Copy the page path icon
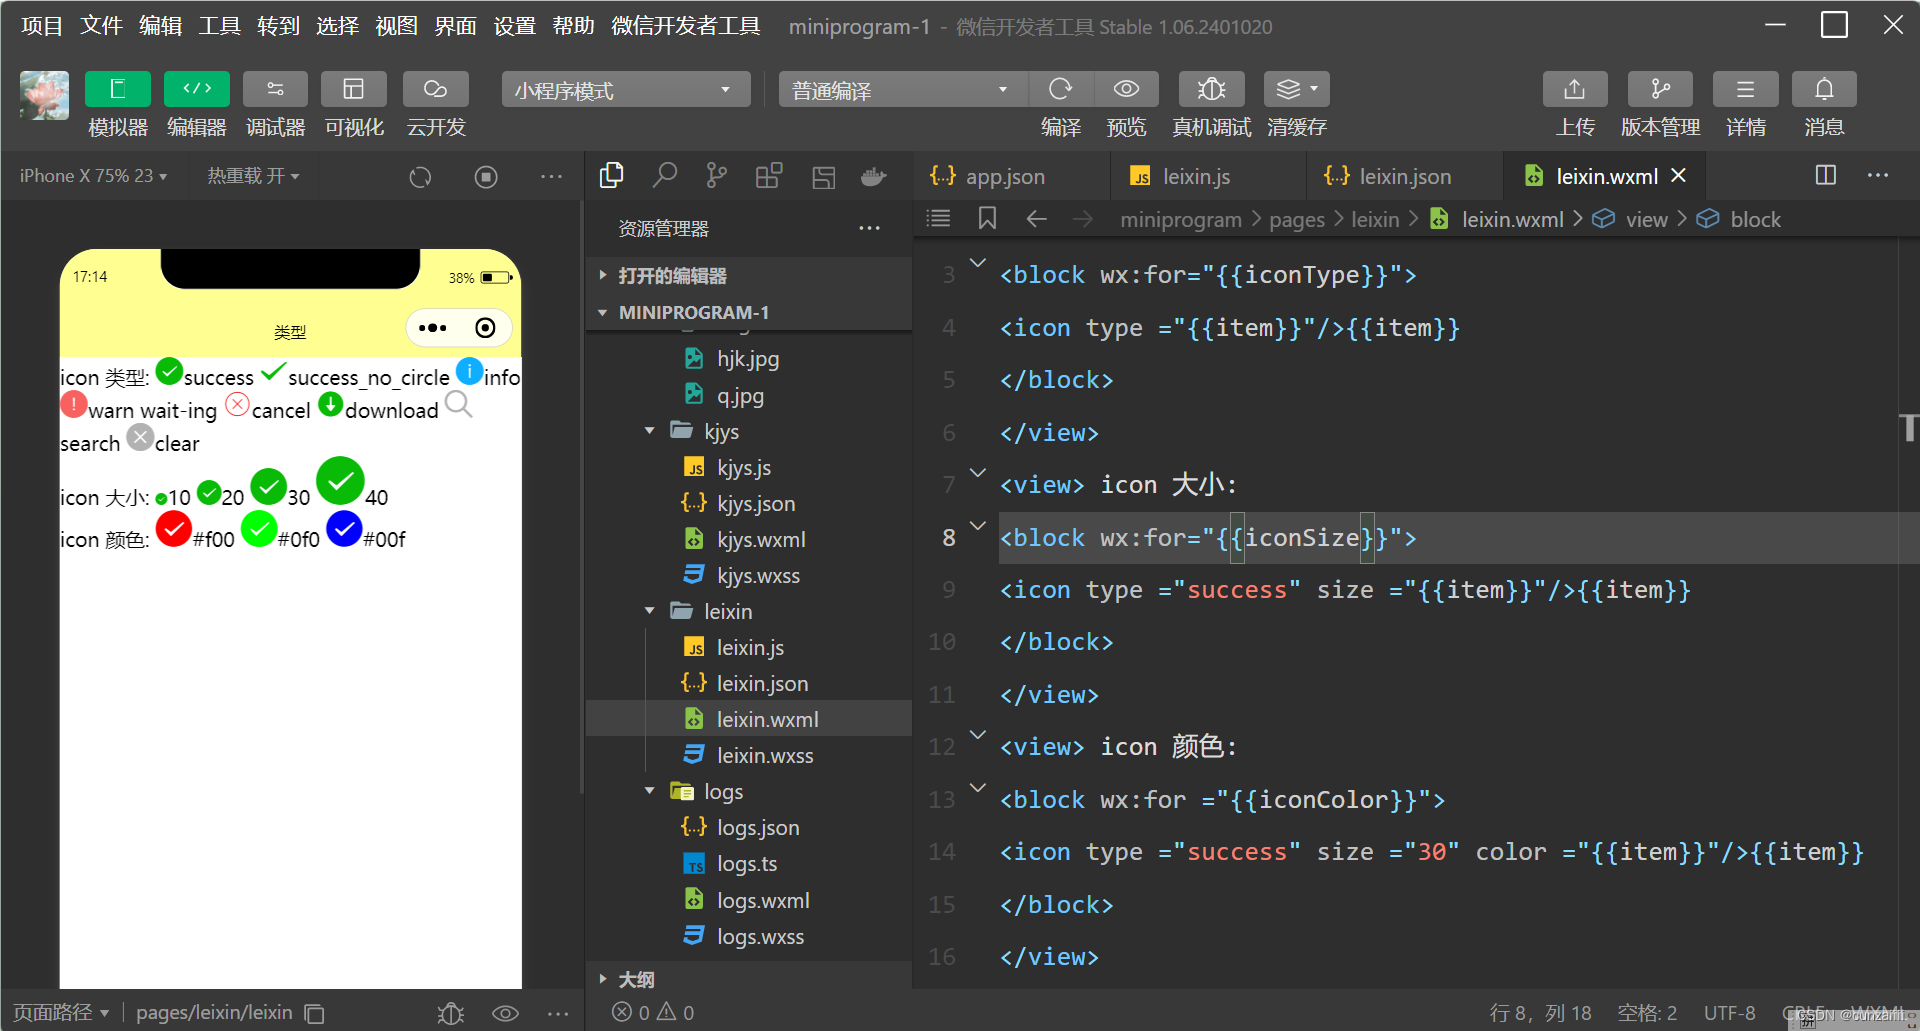 314,1013
